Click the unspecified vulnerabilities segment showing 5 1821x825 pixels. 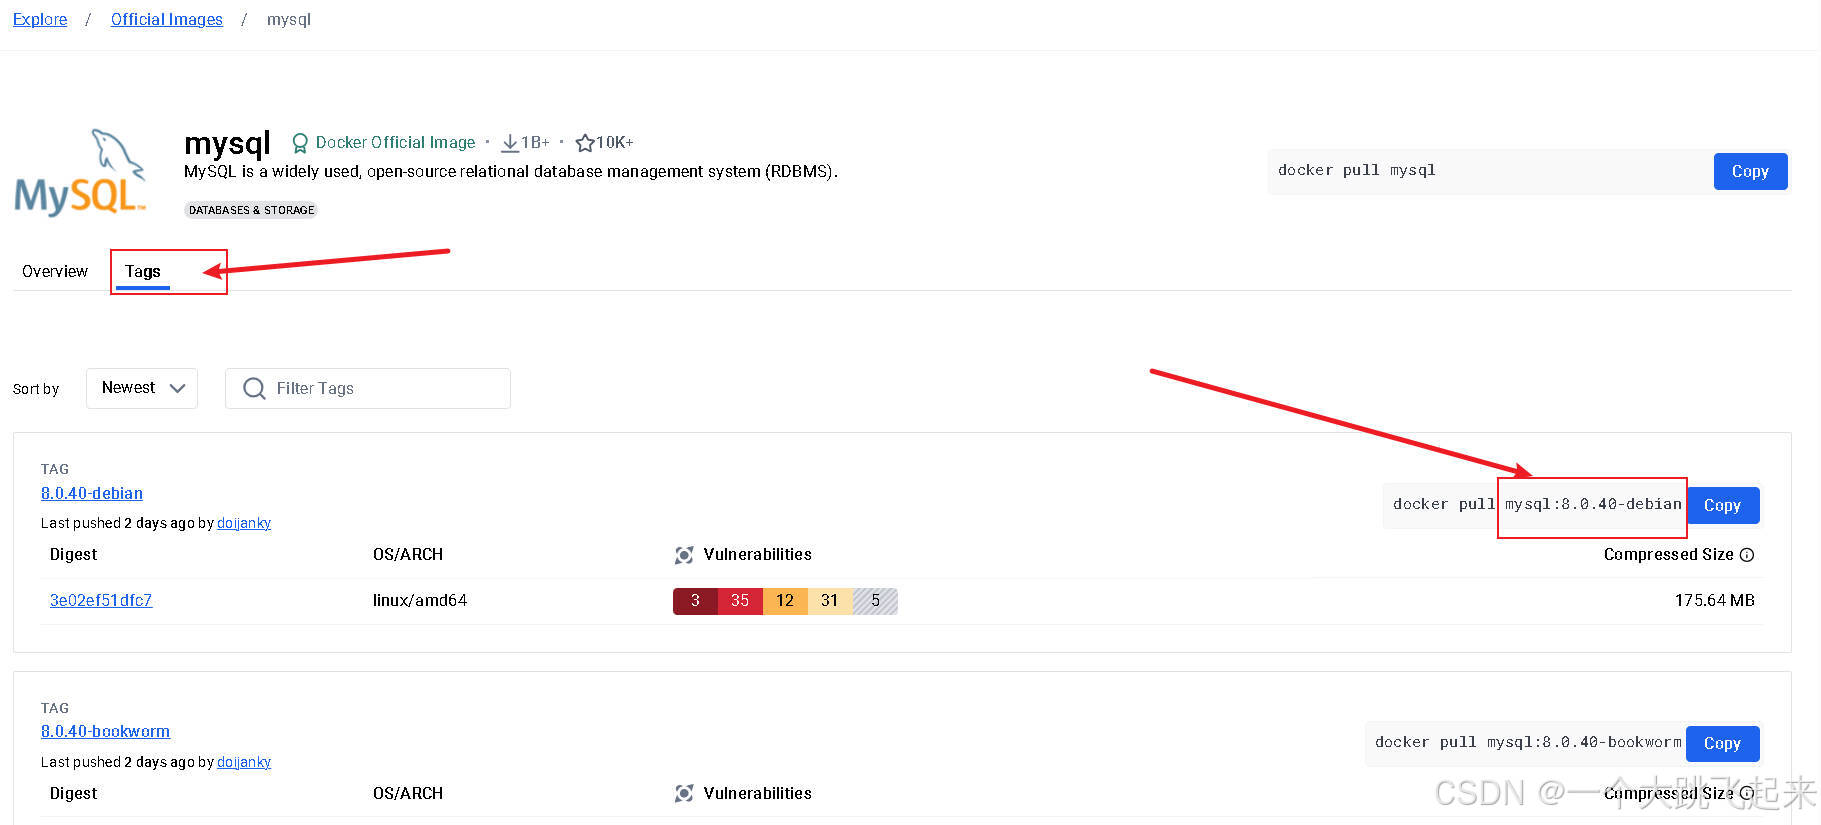tap(875, 601)
